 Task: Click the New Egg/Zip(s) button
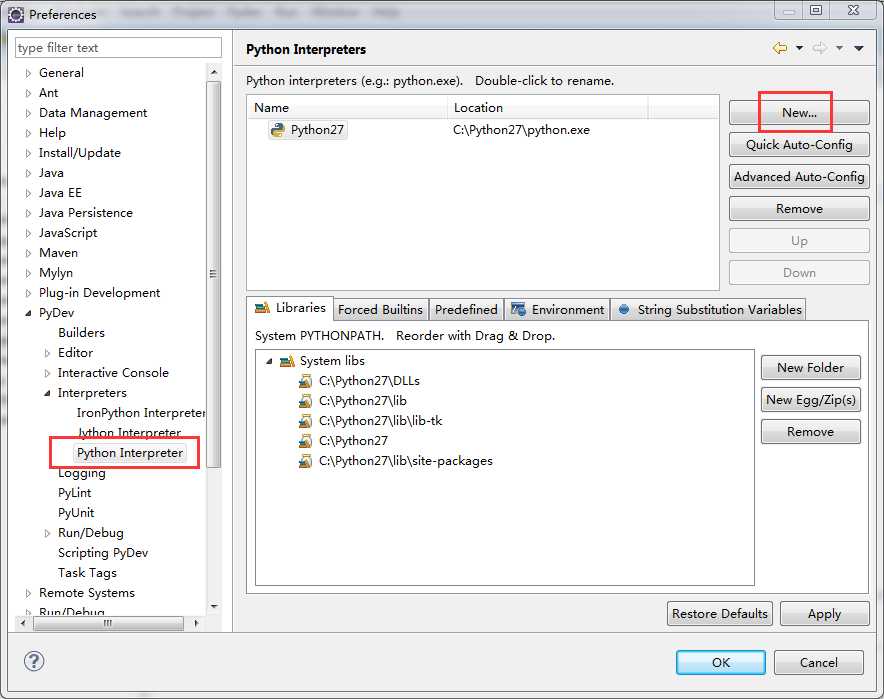point(811,400)
